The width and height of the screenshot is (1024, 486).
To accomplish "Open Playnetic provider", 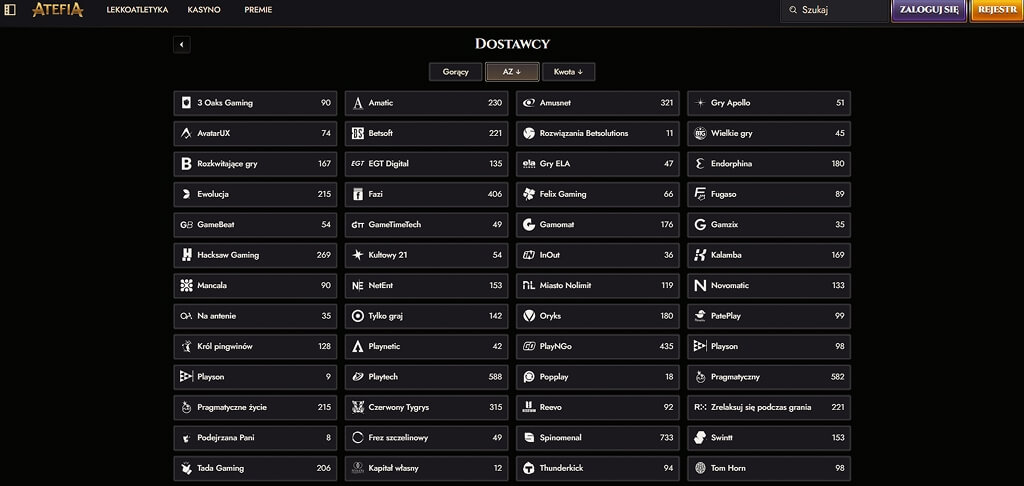I will (426, 346).
